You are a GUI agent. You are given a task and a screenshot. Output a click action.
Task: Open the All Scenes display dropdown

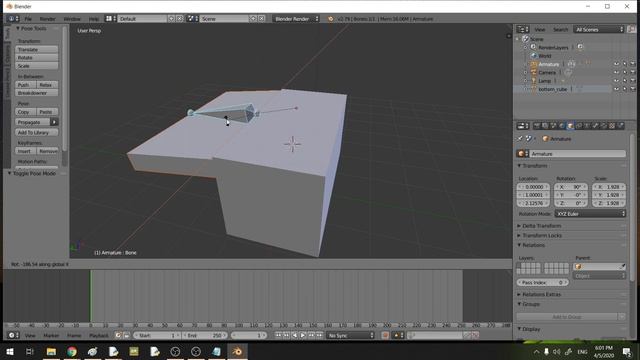click(x=598, y=29)
